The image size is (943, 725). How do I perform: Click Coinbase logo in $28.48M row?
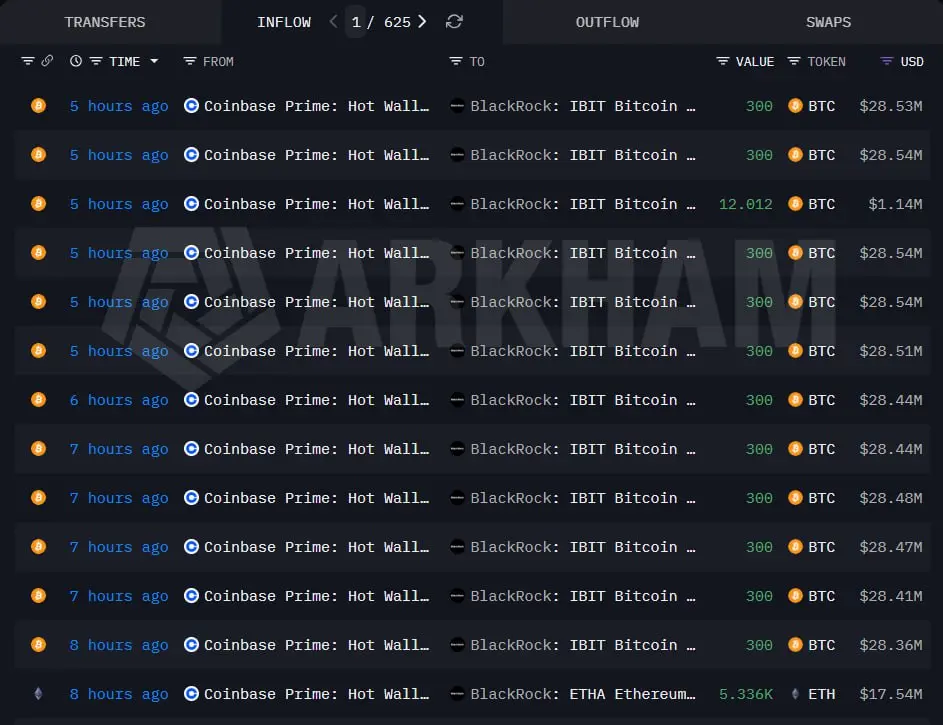click(x=191, y=498)
